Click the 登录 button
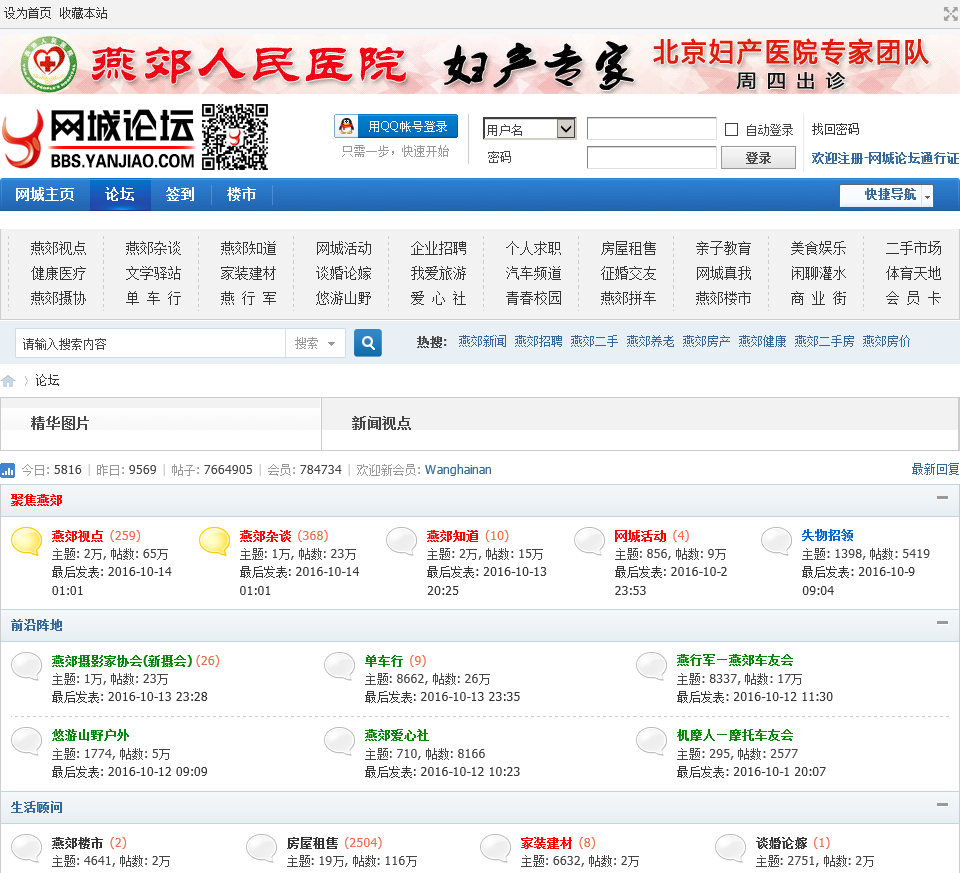 pyautogui.click(x=758, y=158)
